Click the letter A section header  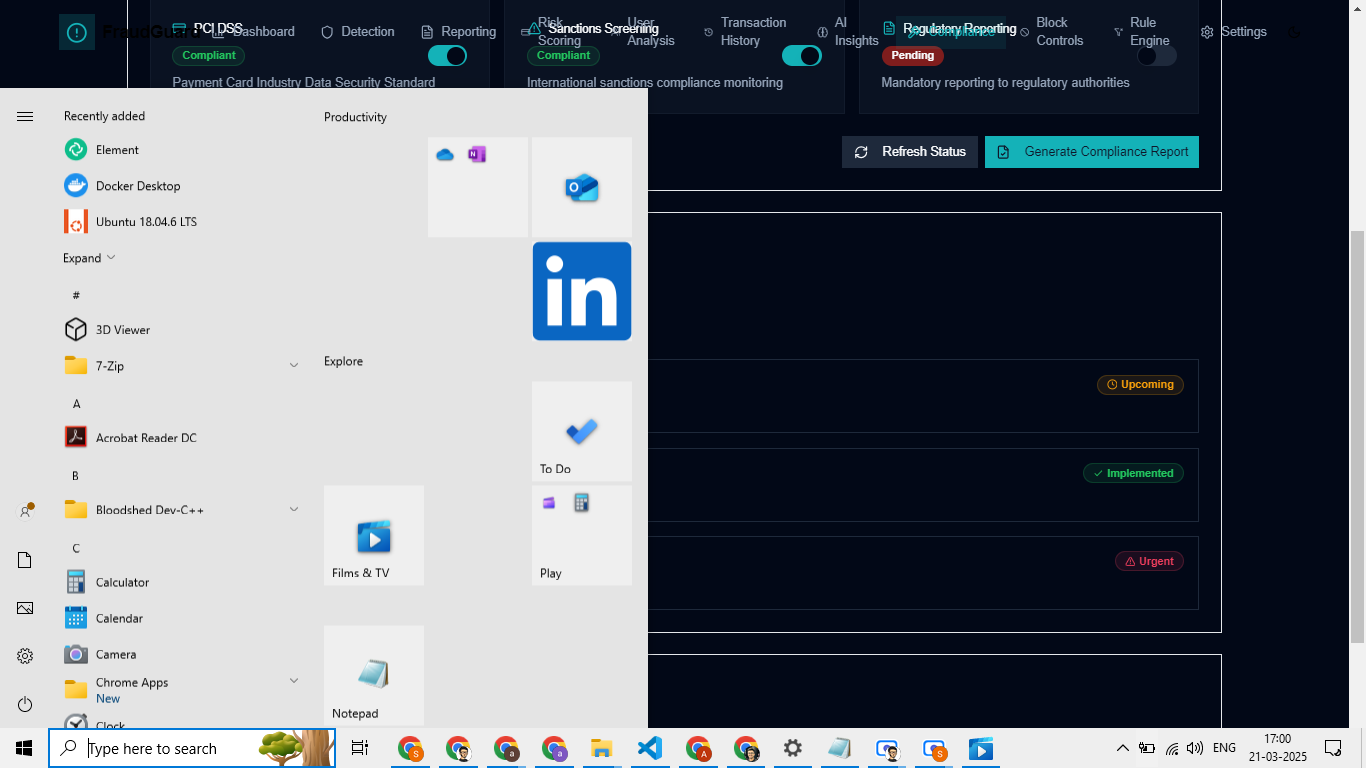[76, 404]
